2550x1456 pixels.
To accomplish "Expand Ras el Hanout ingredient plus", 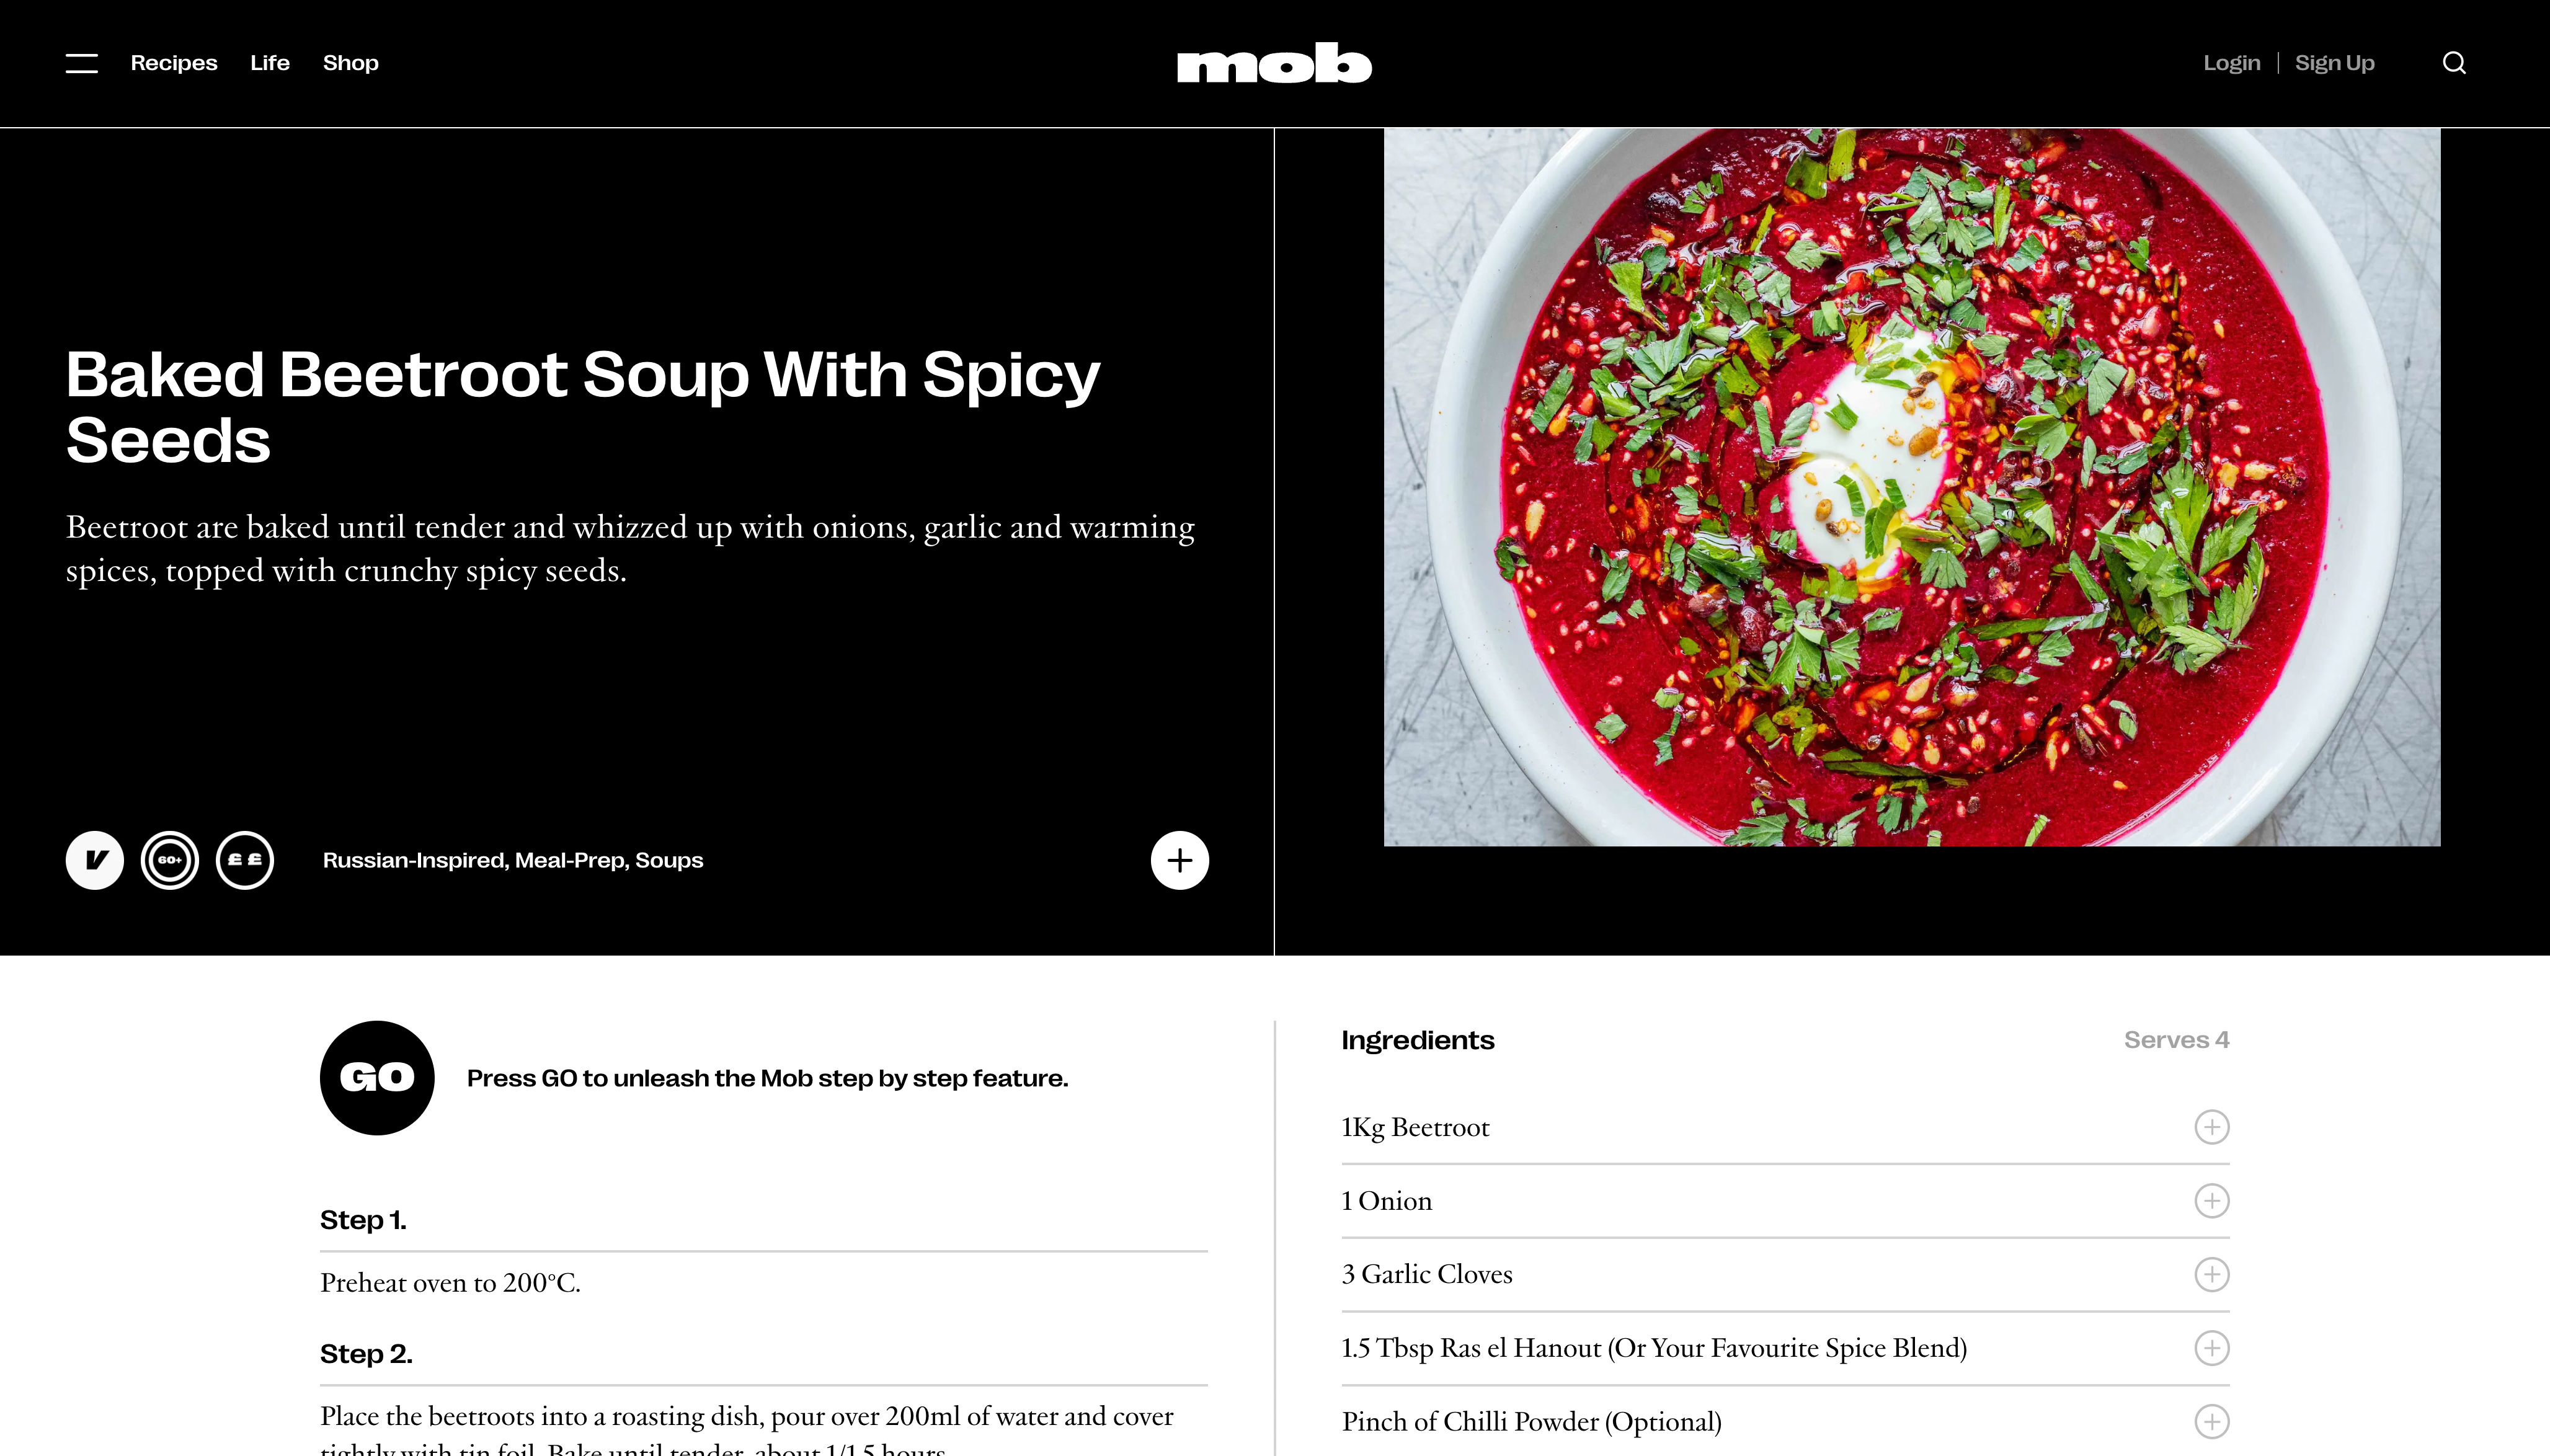I will 2212,1348.
